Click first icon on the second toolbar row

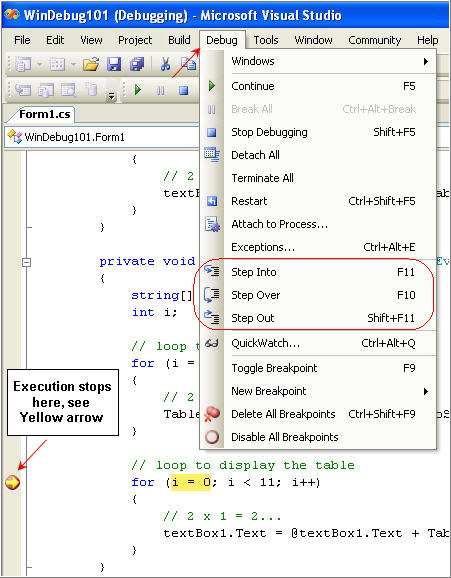click(x=23, y=90)
